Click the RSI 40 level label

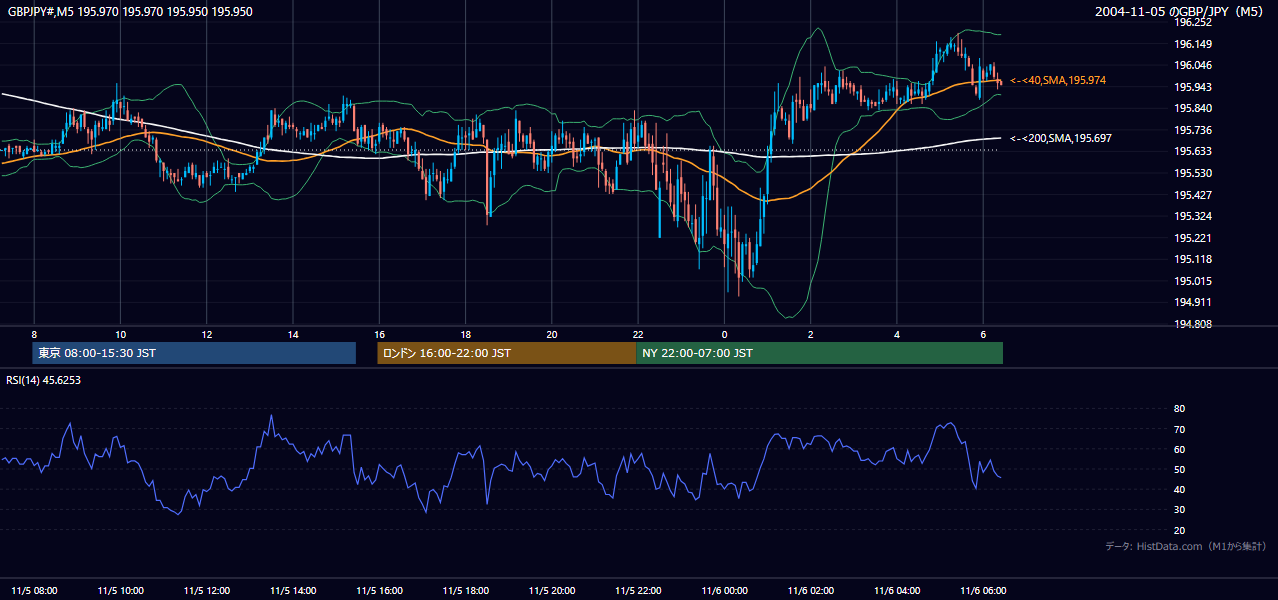[1180, 489]
